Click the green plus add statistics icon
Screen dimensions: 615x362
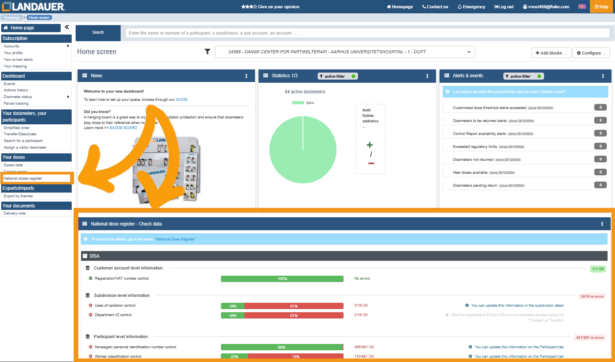tap(369, 145)
